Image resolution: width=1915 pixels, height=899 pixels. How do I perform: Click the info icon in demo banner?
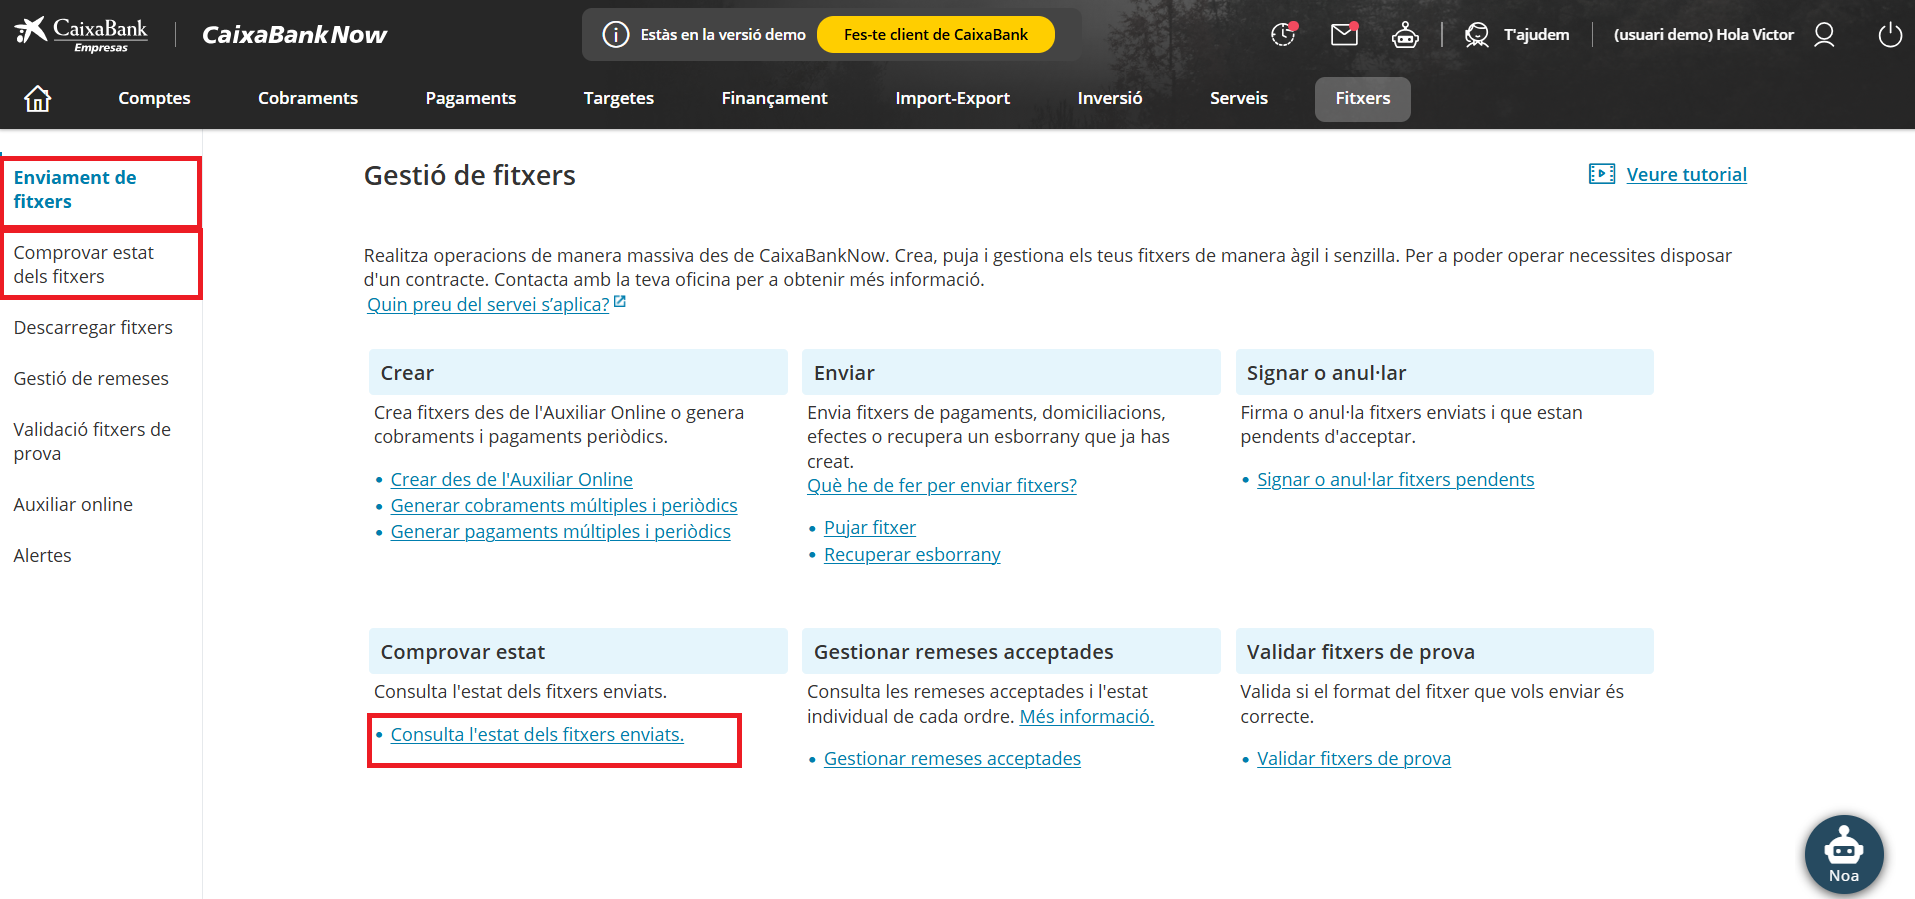click(x=615, y=35)
